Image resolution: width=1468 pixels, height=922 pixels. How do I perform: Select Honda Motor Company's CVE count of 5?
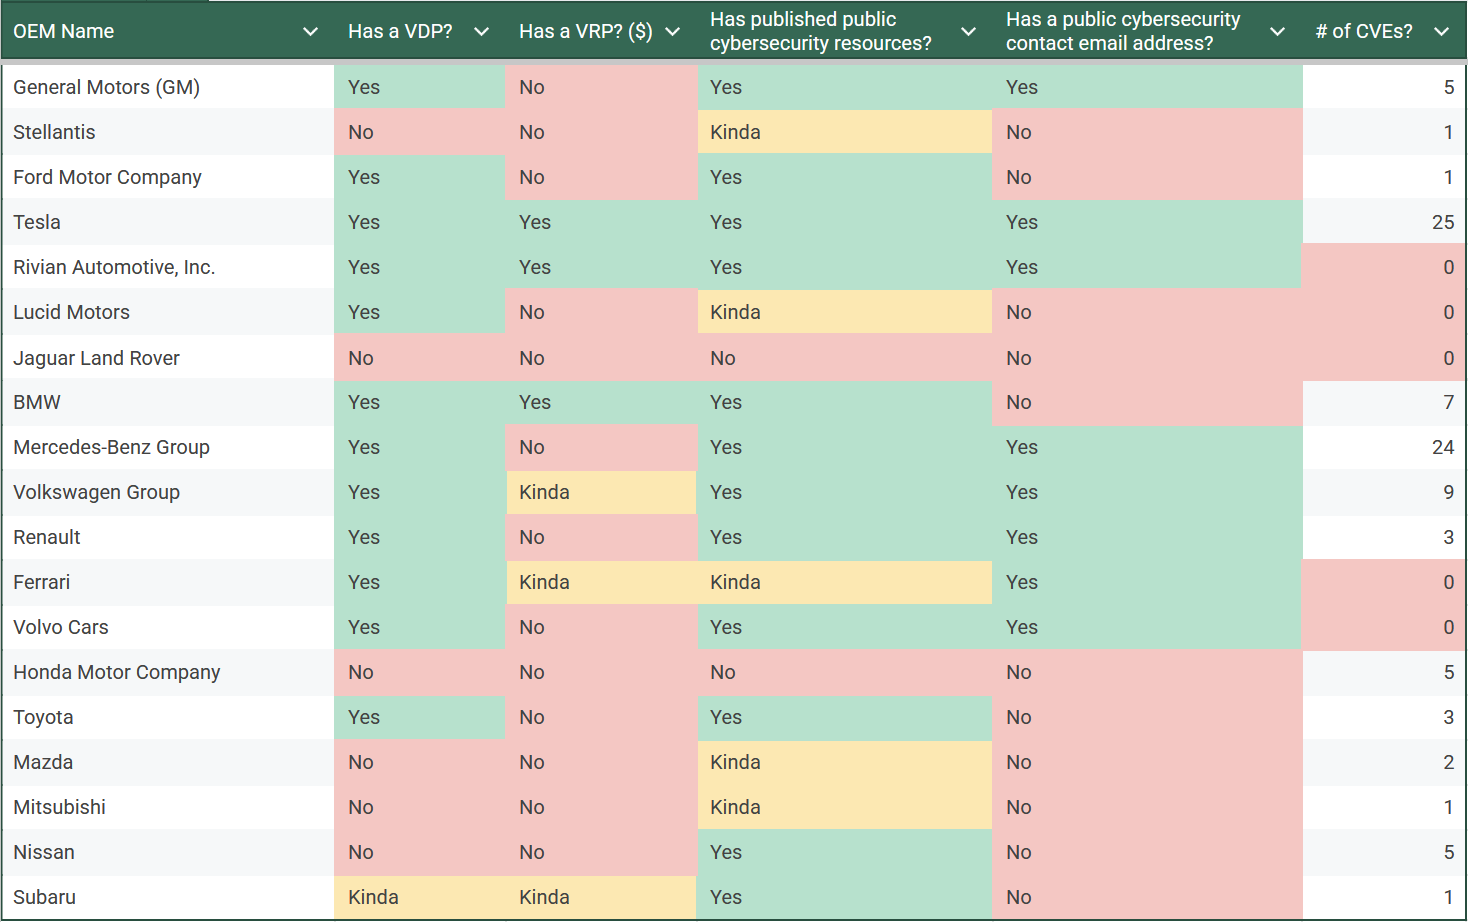1384,672
